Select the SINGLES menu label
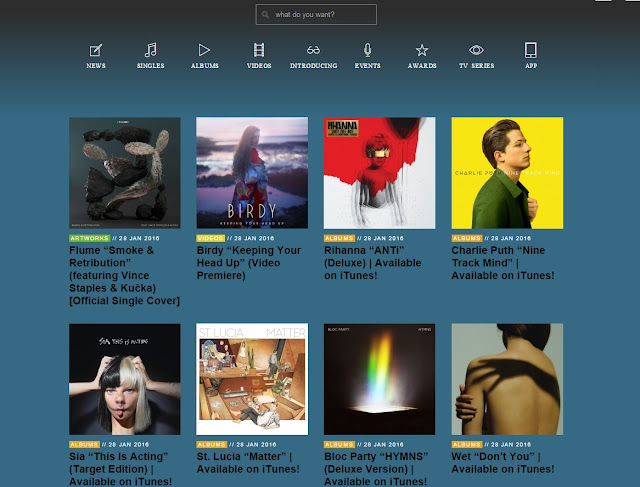Screen dimensions: 640x487 (151, 66)
